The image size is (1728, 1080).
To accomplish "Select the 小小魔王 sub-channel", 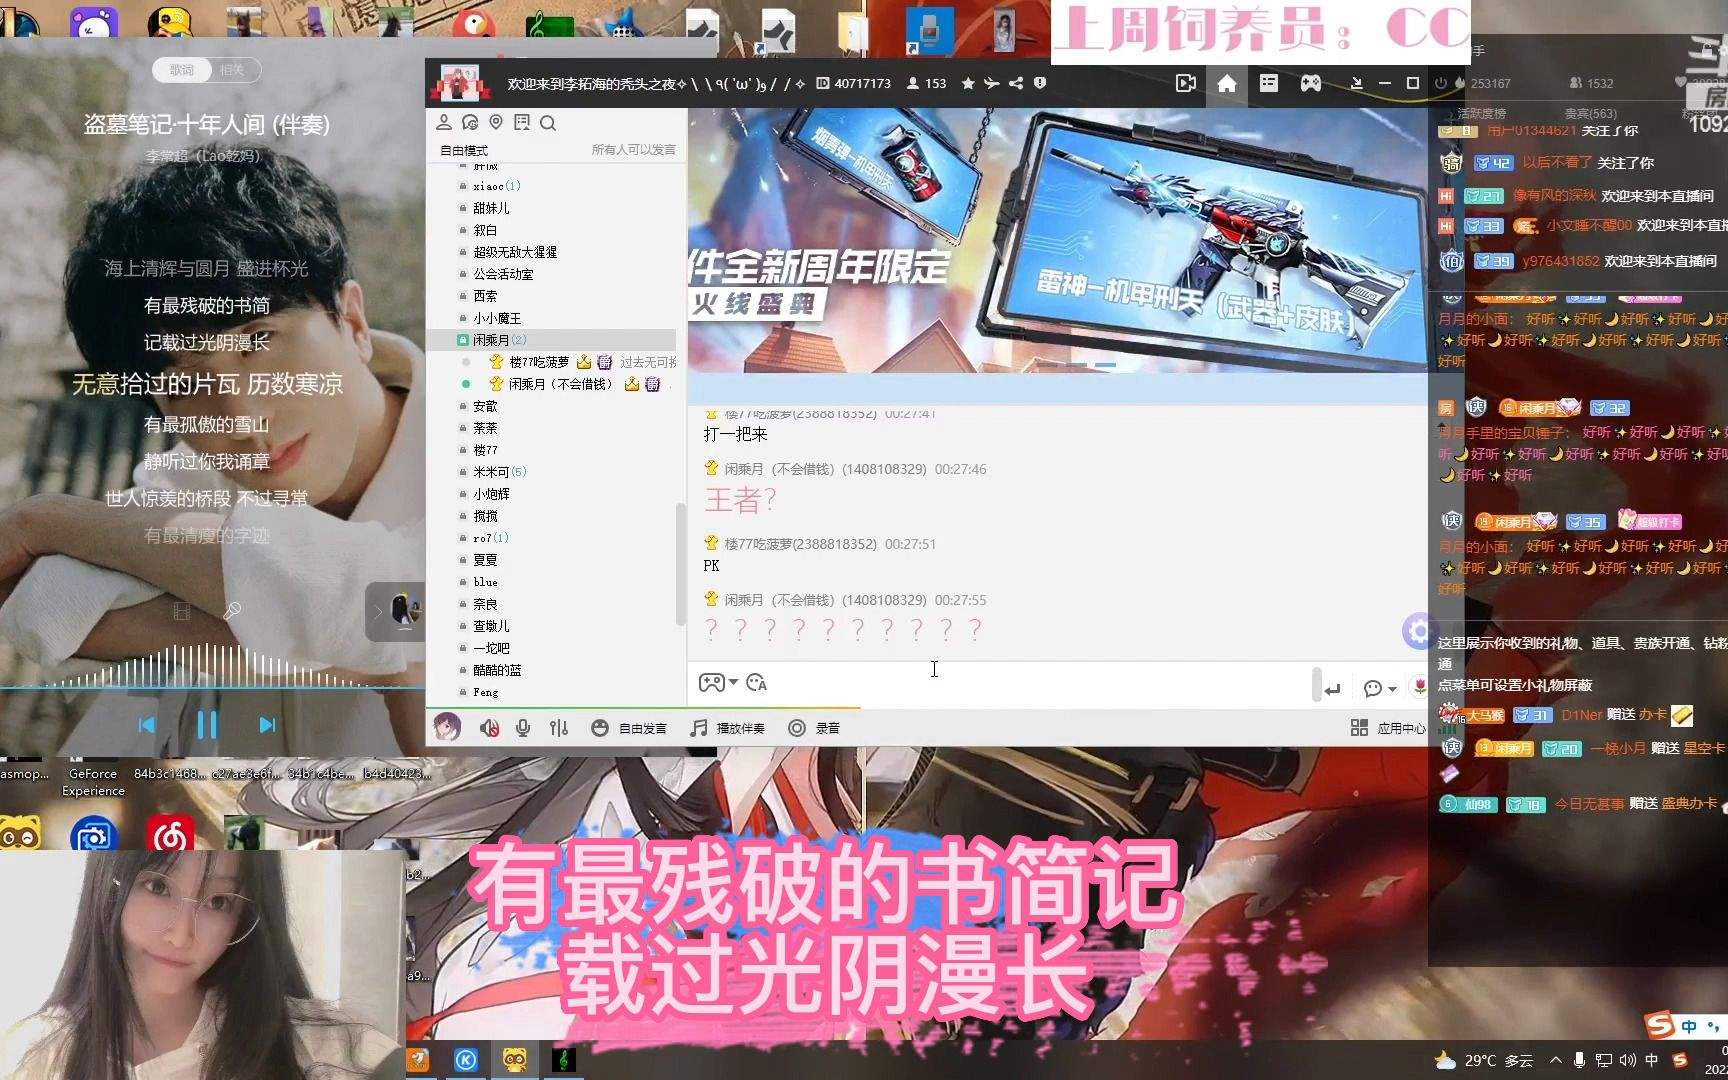I will [497, 318].
